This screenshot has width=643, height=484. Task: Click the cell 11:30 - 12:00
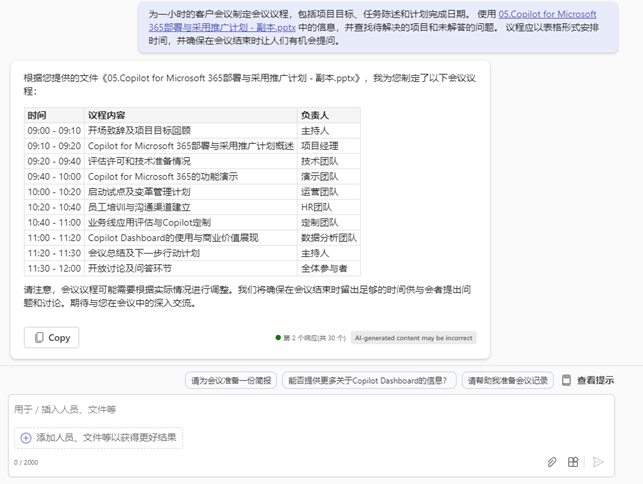(54, 268)
